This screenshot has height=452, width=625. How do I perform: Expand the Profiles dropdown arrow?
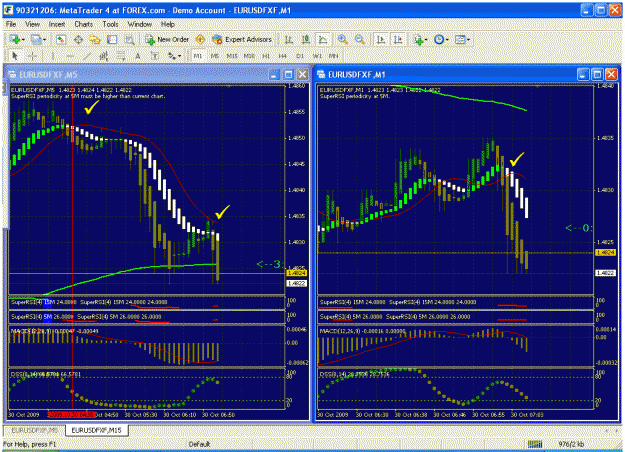(x=44, y=39)
